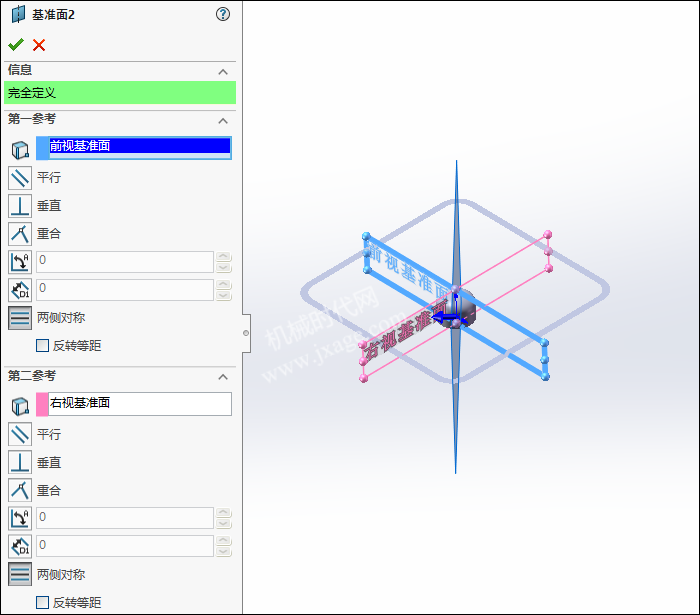Toggle the angle option in first reference
700x615 pixels.
click(20, 262)
